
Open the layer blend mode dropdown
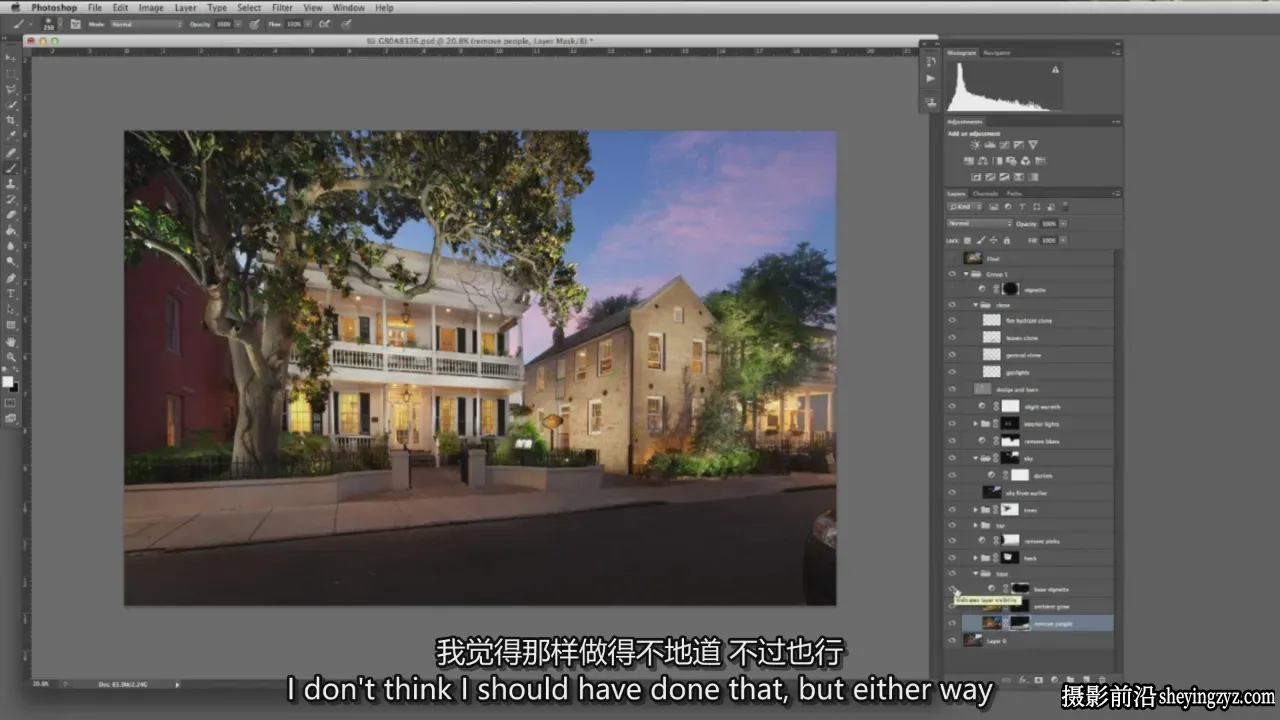(980, 223)
